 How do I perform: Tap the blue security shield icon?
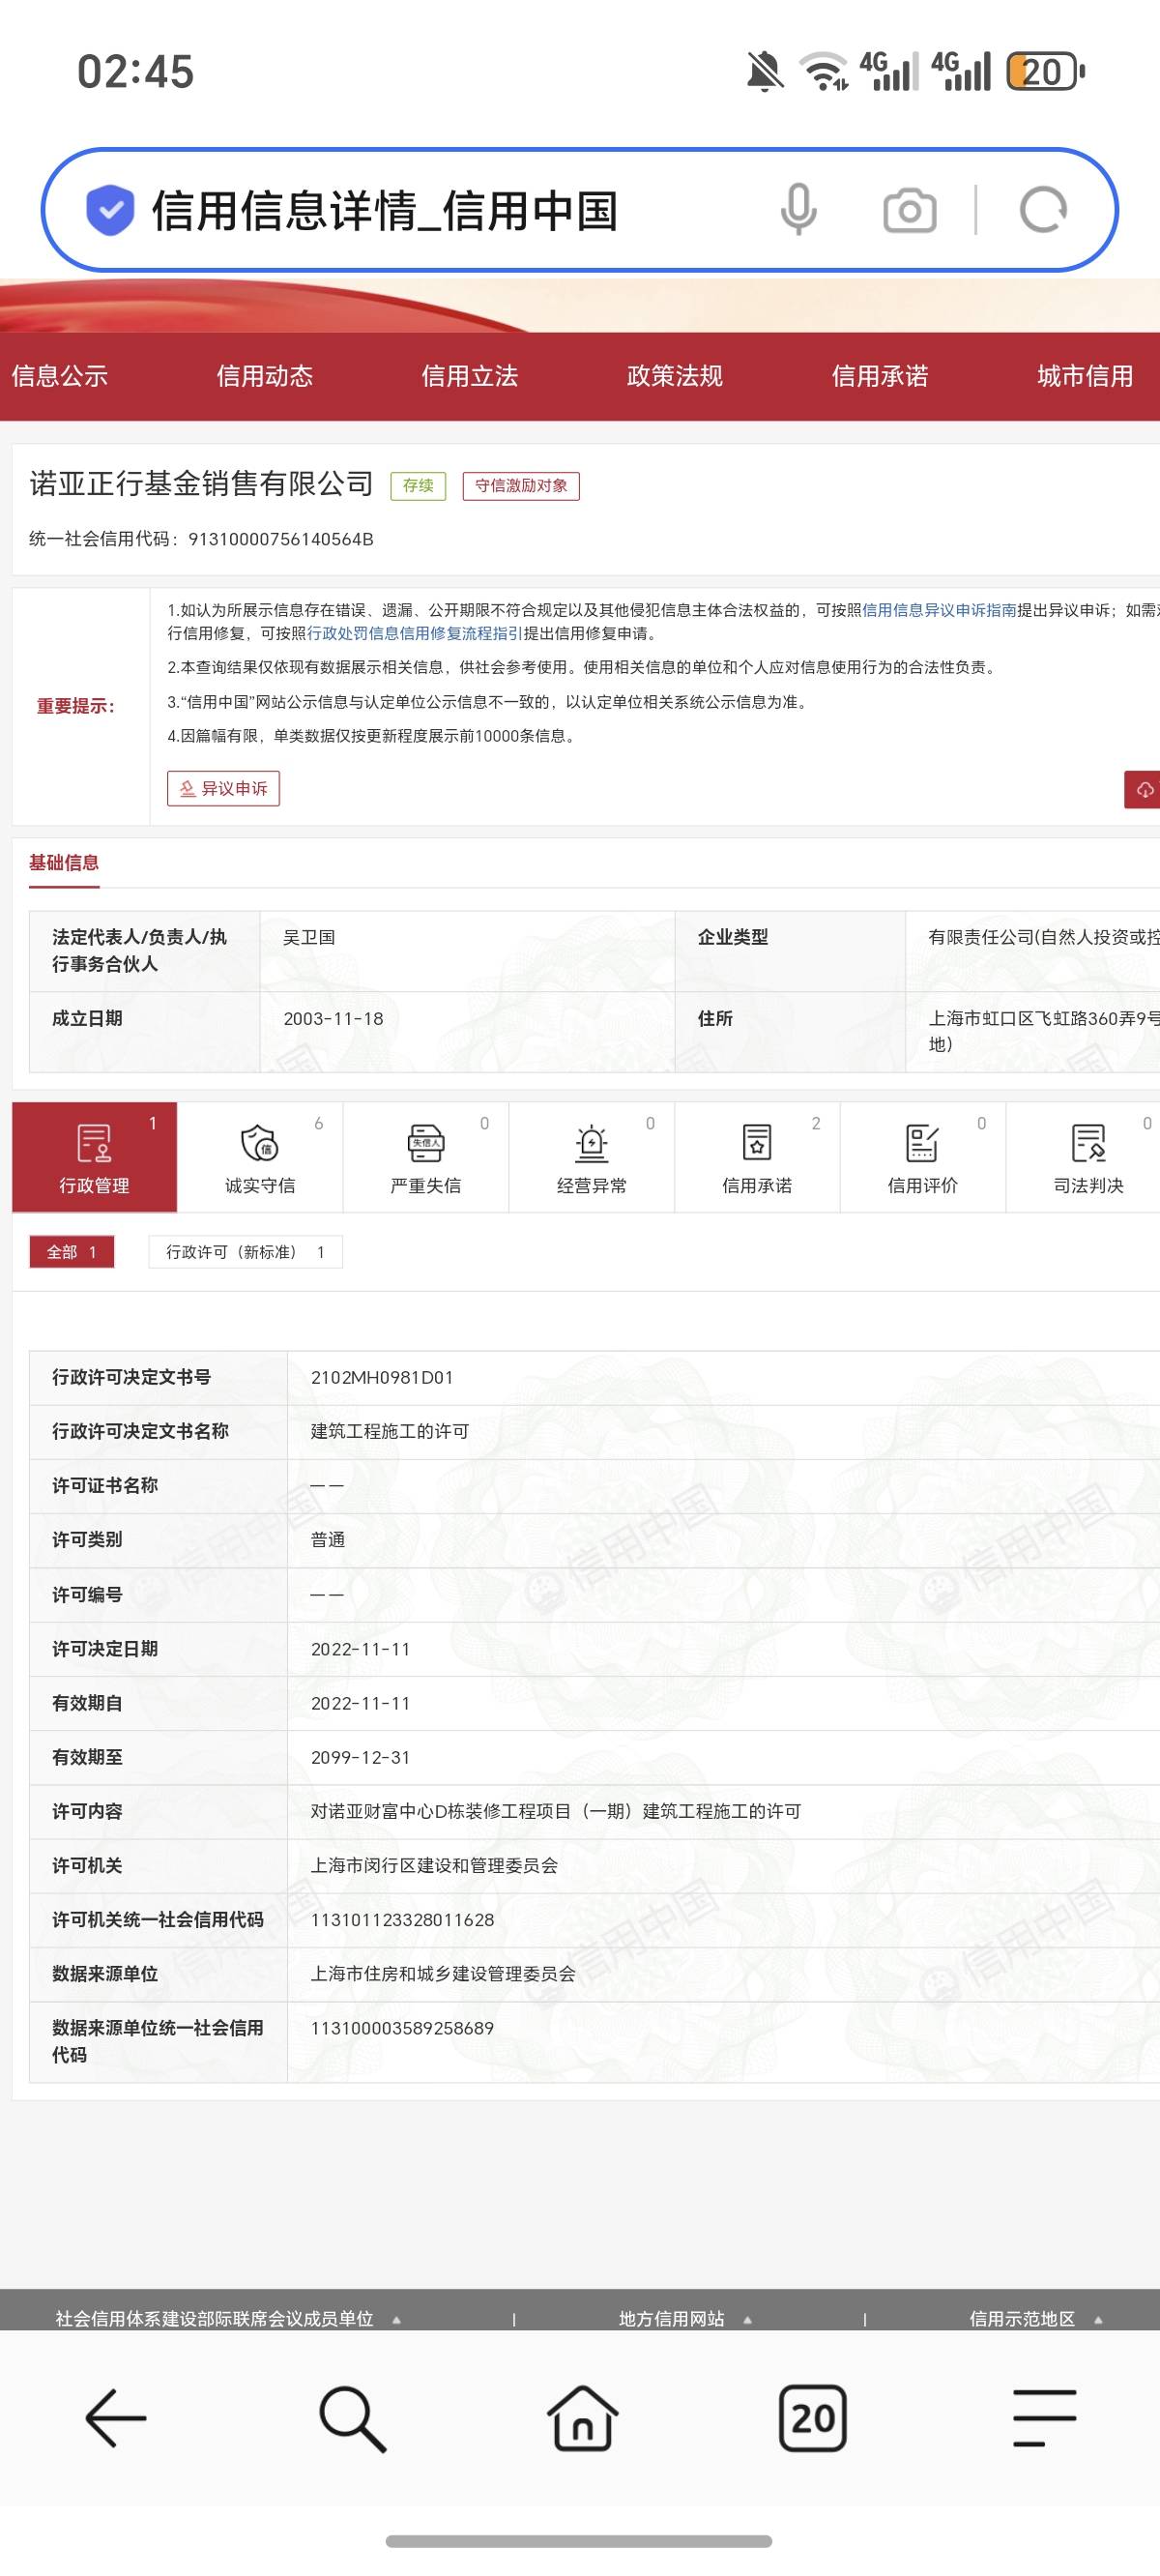point(110,210)
